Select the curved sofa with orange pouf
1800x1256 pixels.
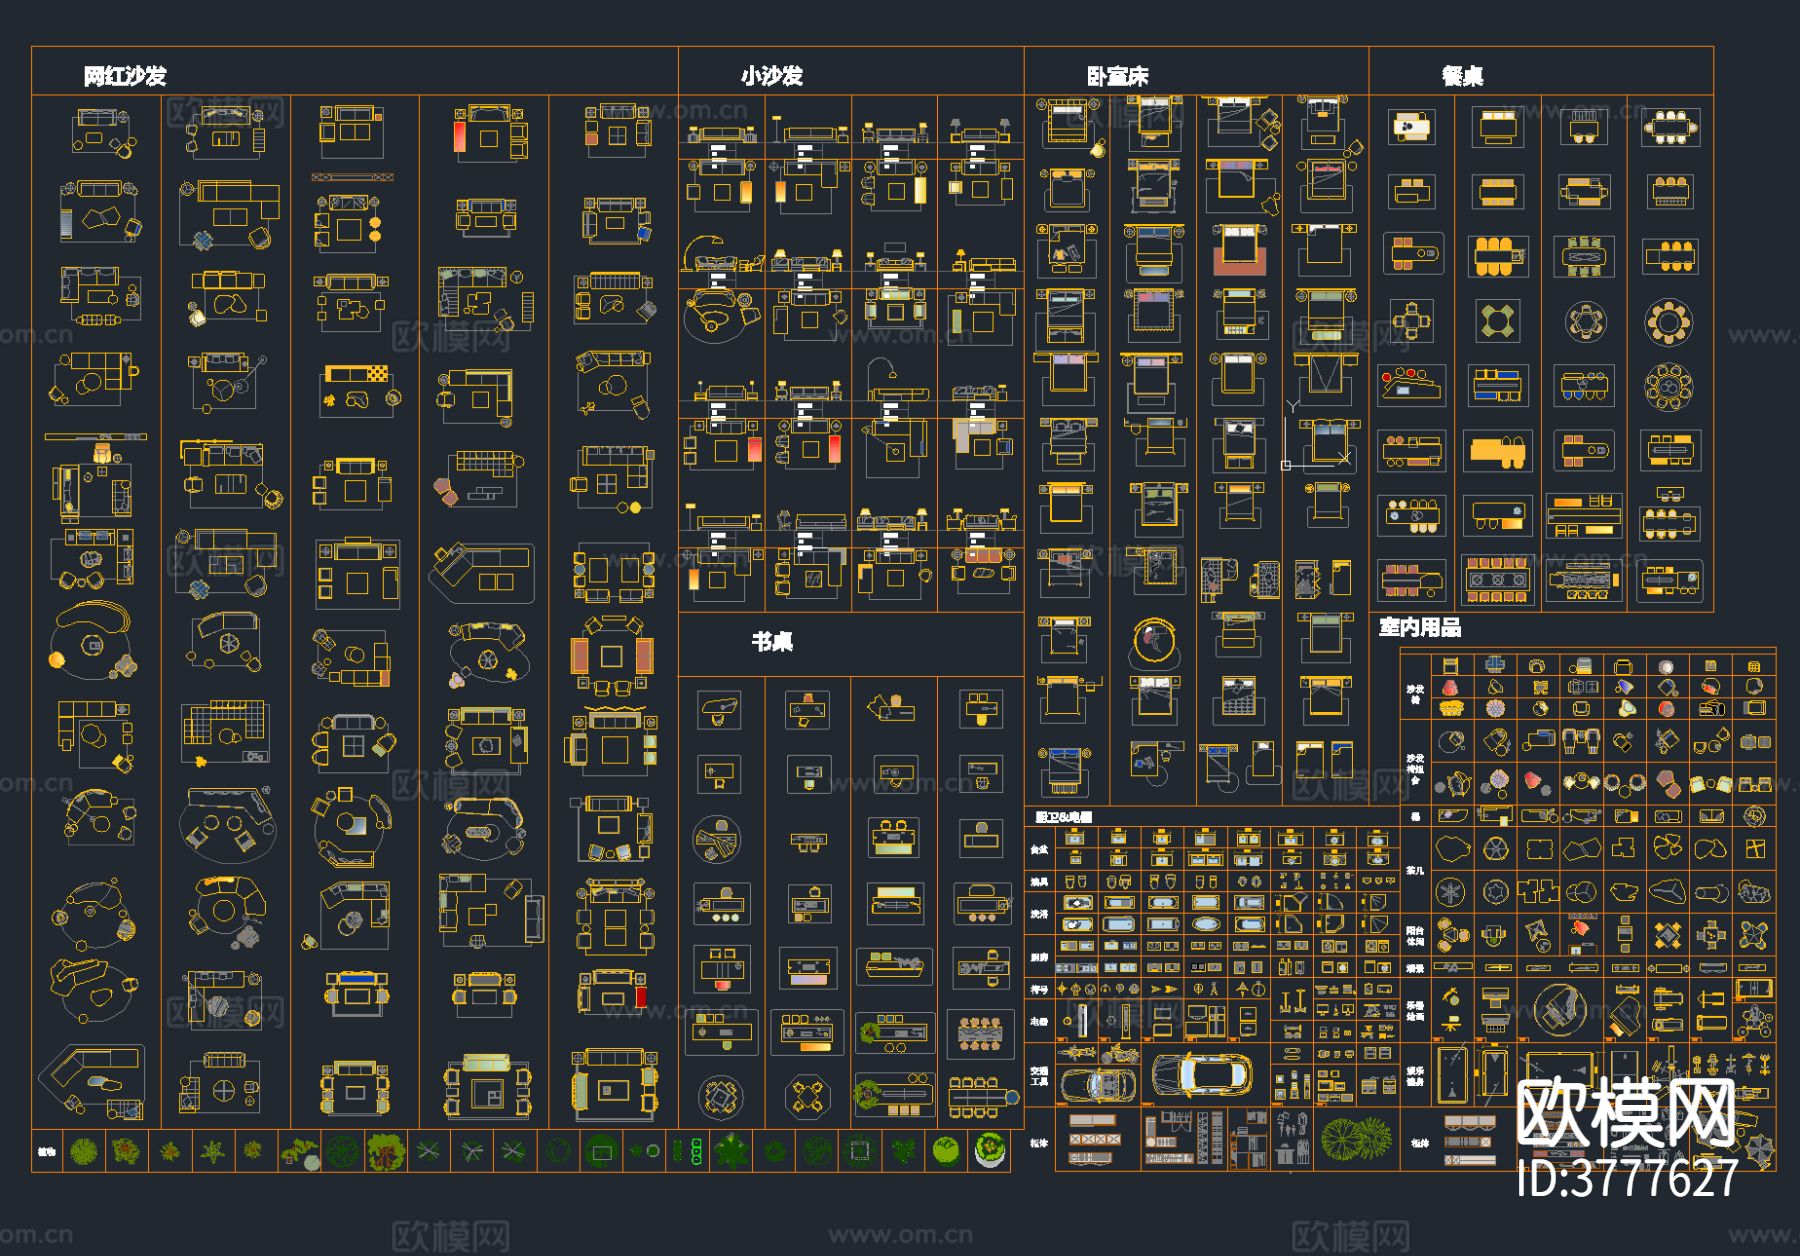(91, 640)
